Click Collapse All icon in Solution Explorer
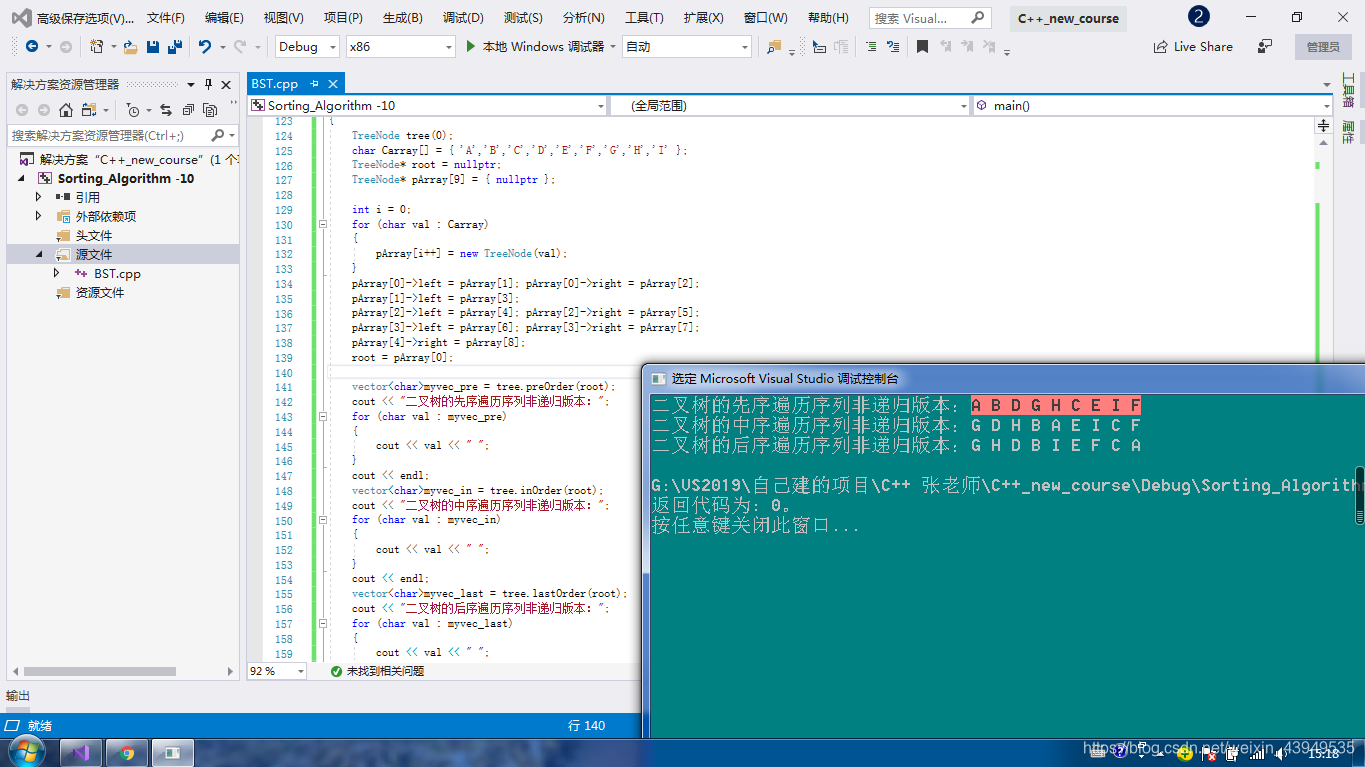Viewport: 1365px width, 767px height. (x=187, y=110)
